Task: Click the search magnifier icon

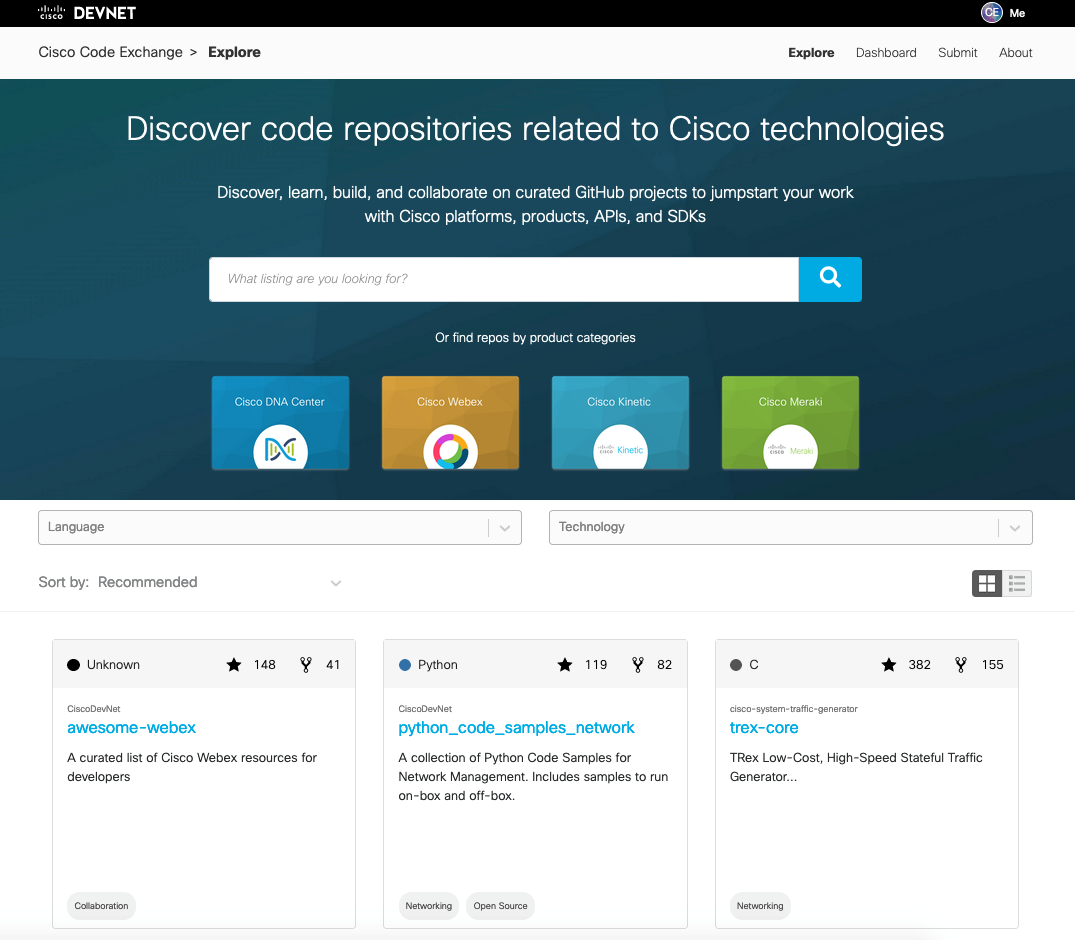Action: pyautogui.click(x=829, y=279)
